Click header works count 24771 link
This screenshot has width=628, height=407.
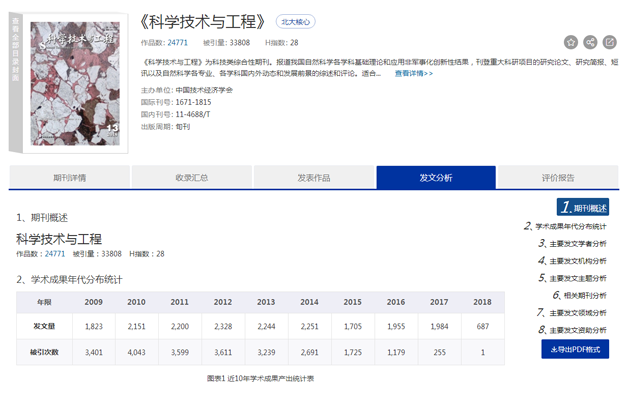click(x=177, y=42)
